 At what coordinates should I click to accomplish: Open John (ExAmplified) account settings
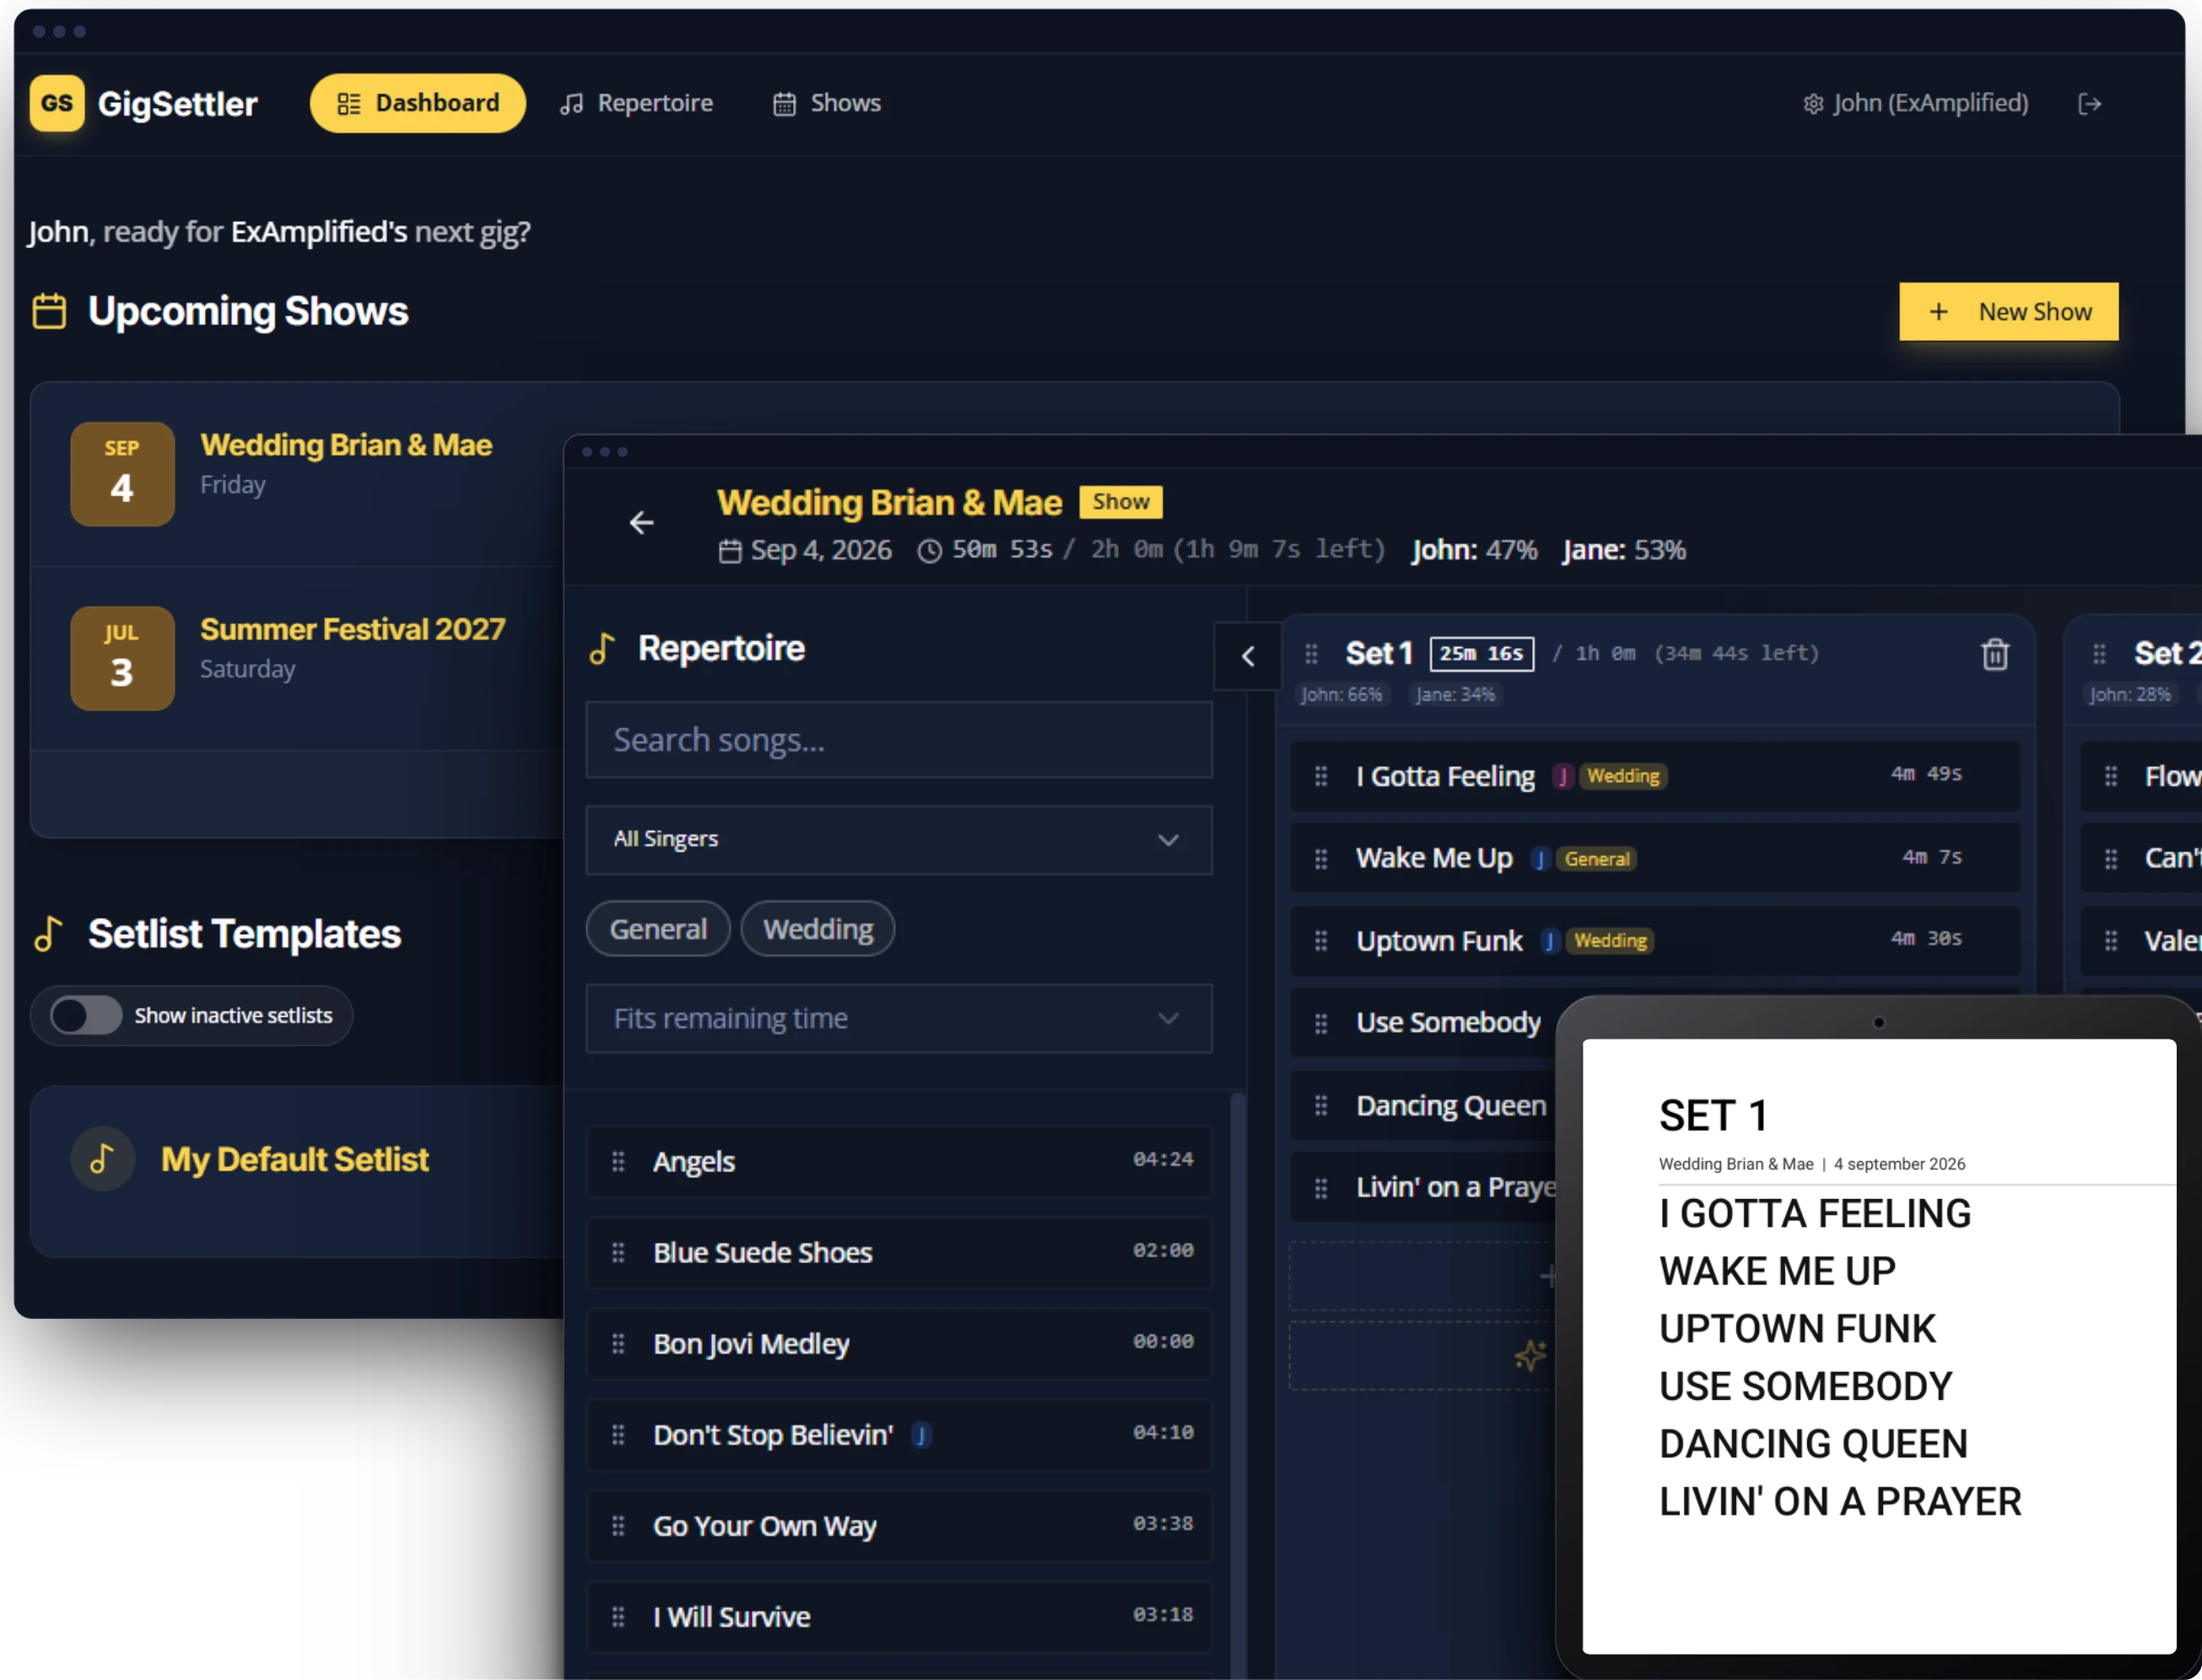click(1915, 103)
